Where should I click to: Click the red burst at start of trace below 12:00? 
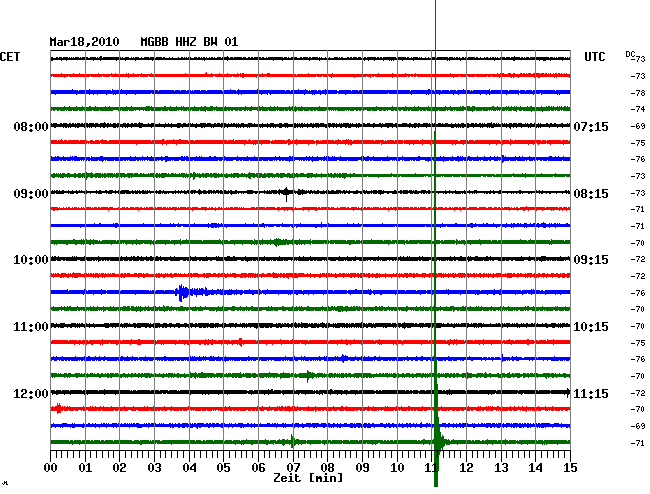(x=58, y=409)
